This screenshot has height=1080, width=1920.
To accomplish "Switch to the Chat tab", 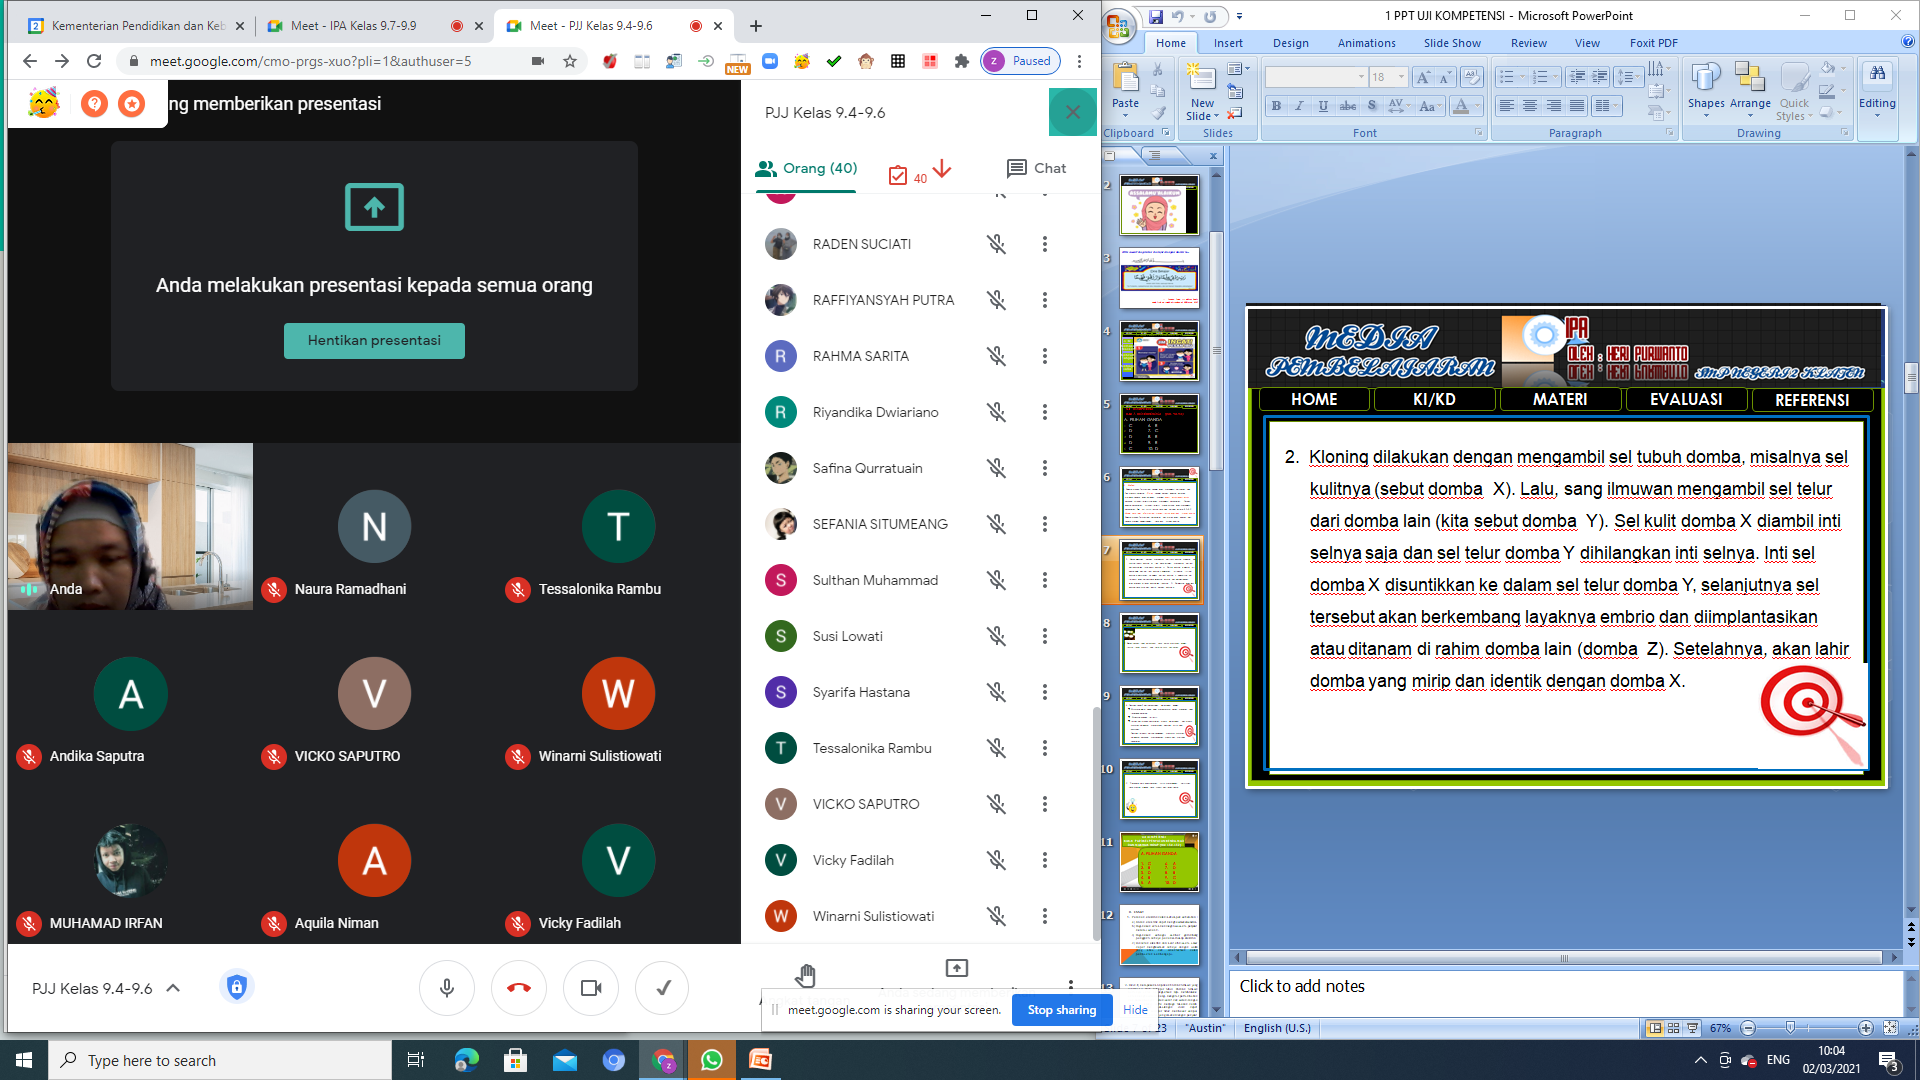I will (1036, 168).
